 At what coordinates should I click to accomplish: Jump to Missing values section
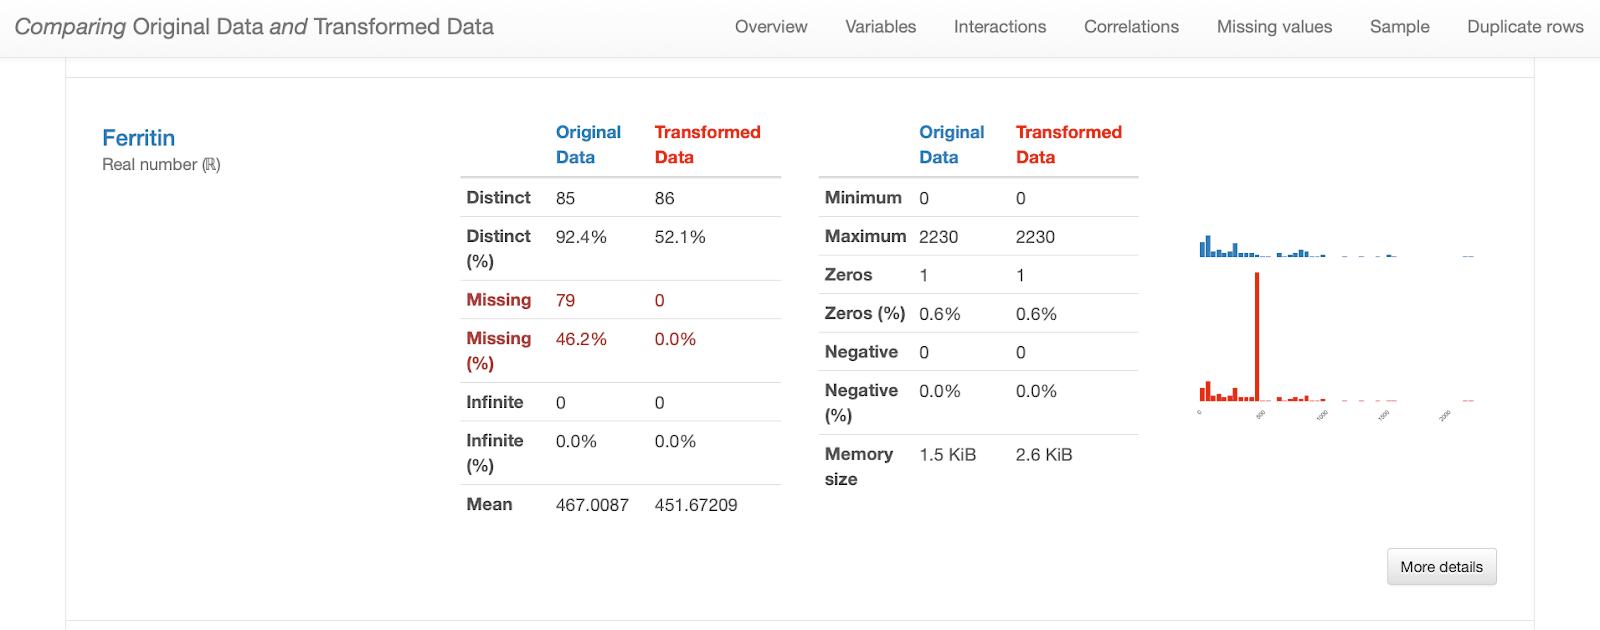1274,27
